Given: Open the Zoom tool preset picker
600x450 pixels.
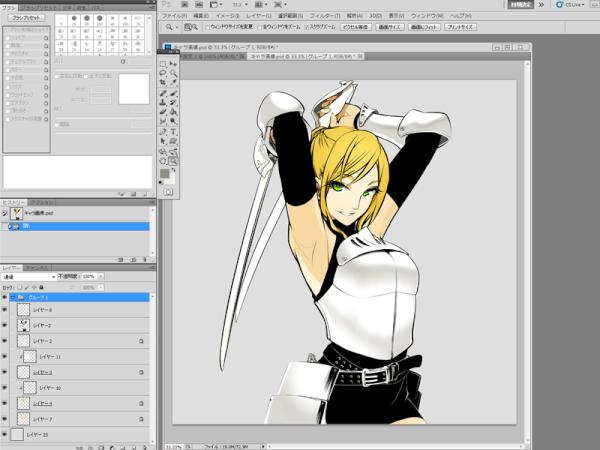Looking at the screenshot, I should (x=171, y=27).
